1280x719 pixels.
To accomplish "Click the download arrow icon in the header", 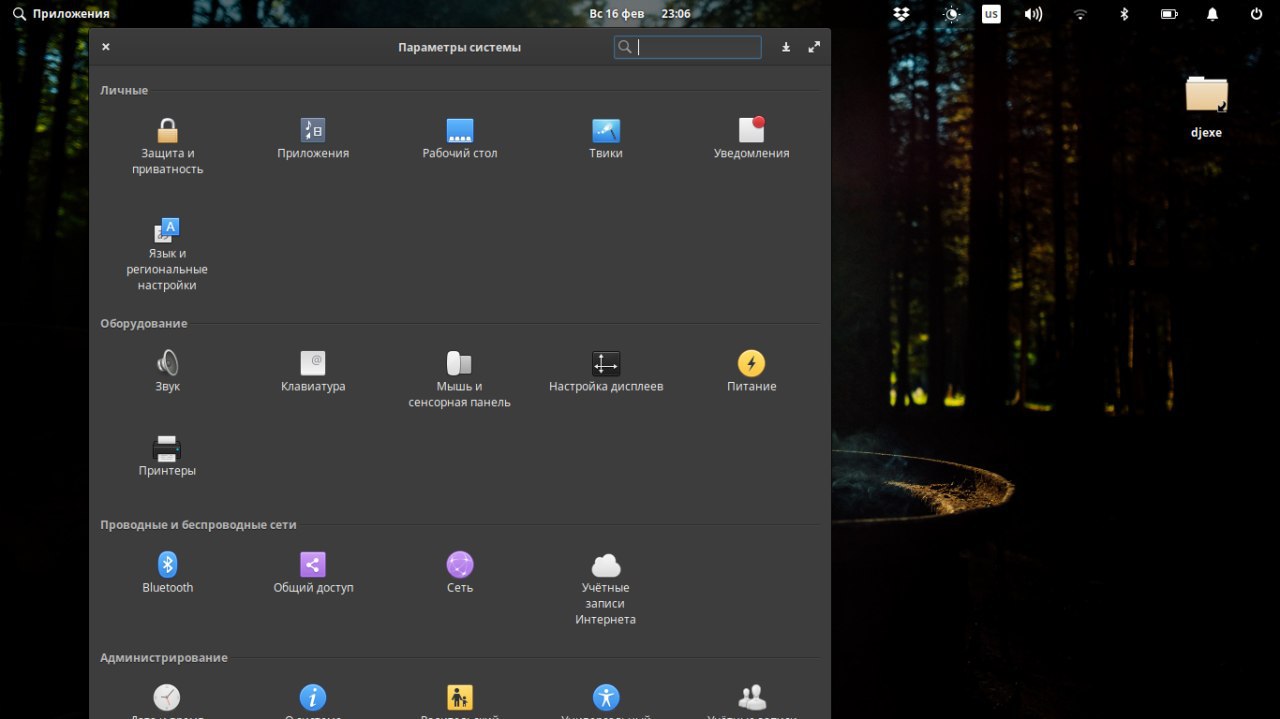I will tap(786, 47).
